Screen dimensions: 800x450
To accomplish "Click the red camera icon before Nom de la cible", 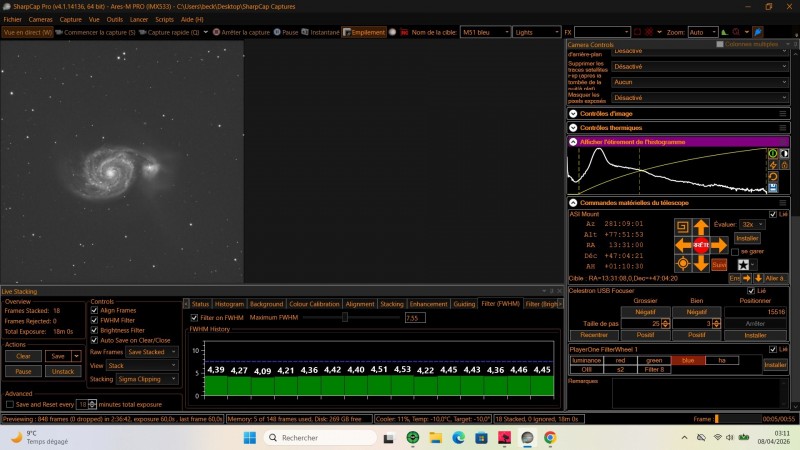I will click(x=404, y=32).
